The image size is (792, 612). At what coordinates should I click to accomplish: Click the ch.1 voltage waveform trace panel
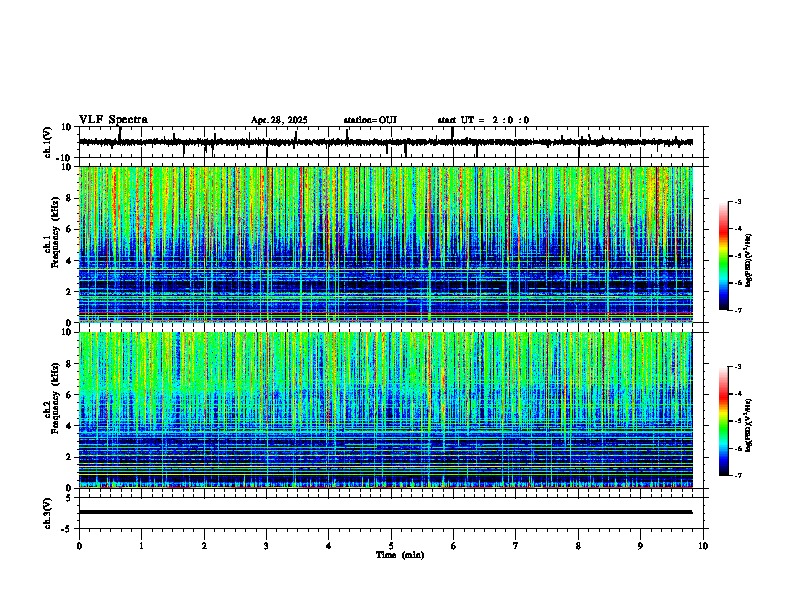click(x=391, y=142)
